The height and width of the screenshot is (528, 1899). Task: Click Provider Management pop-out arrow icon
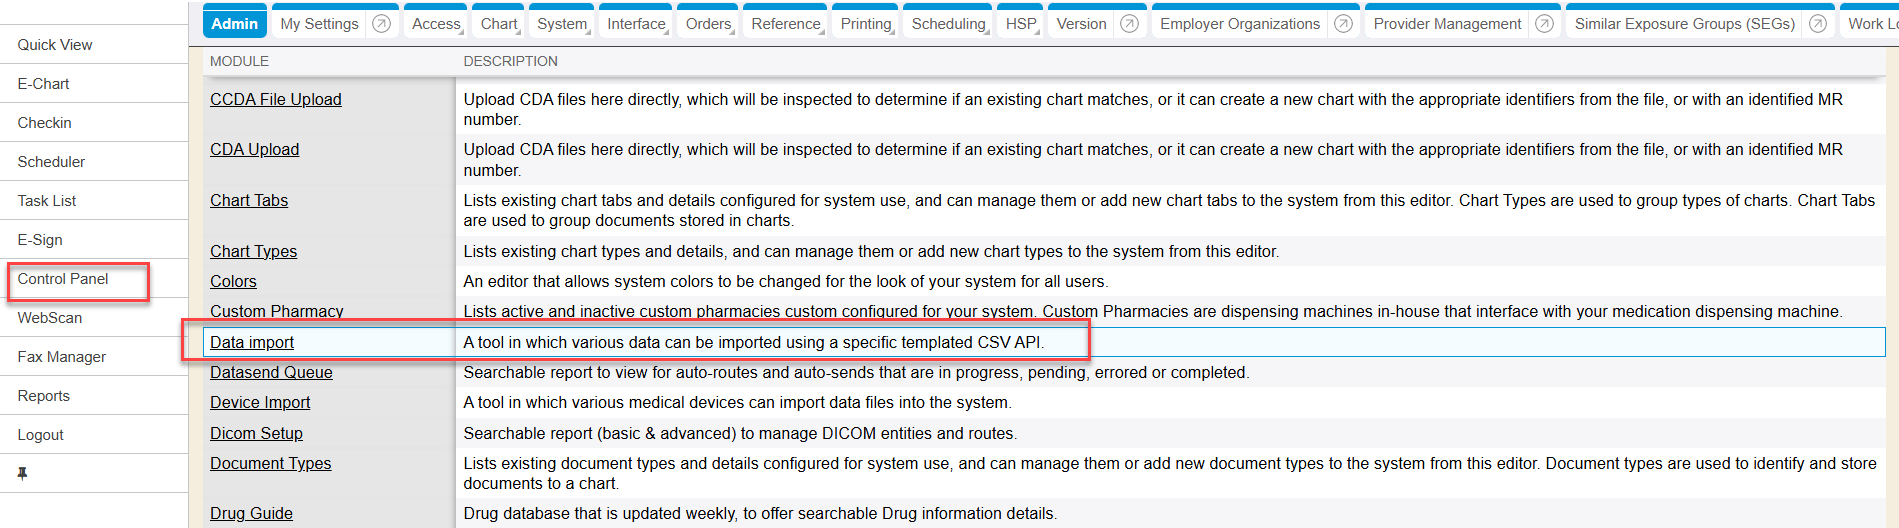click(x=1544, y=24)
